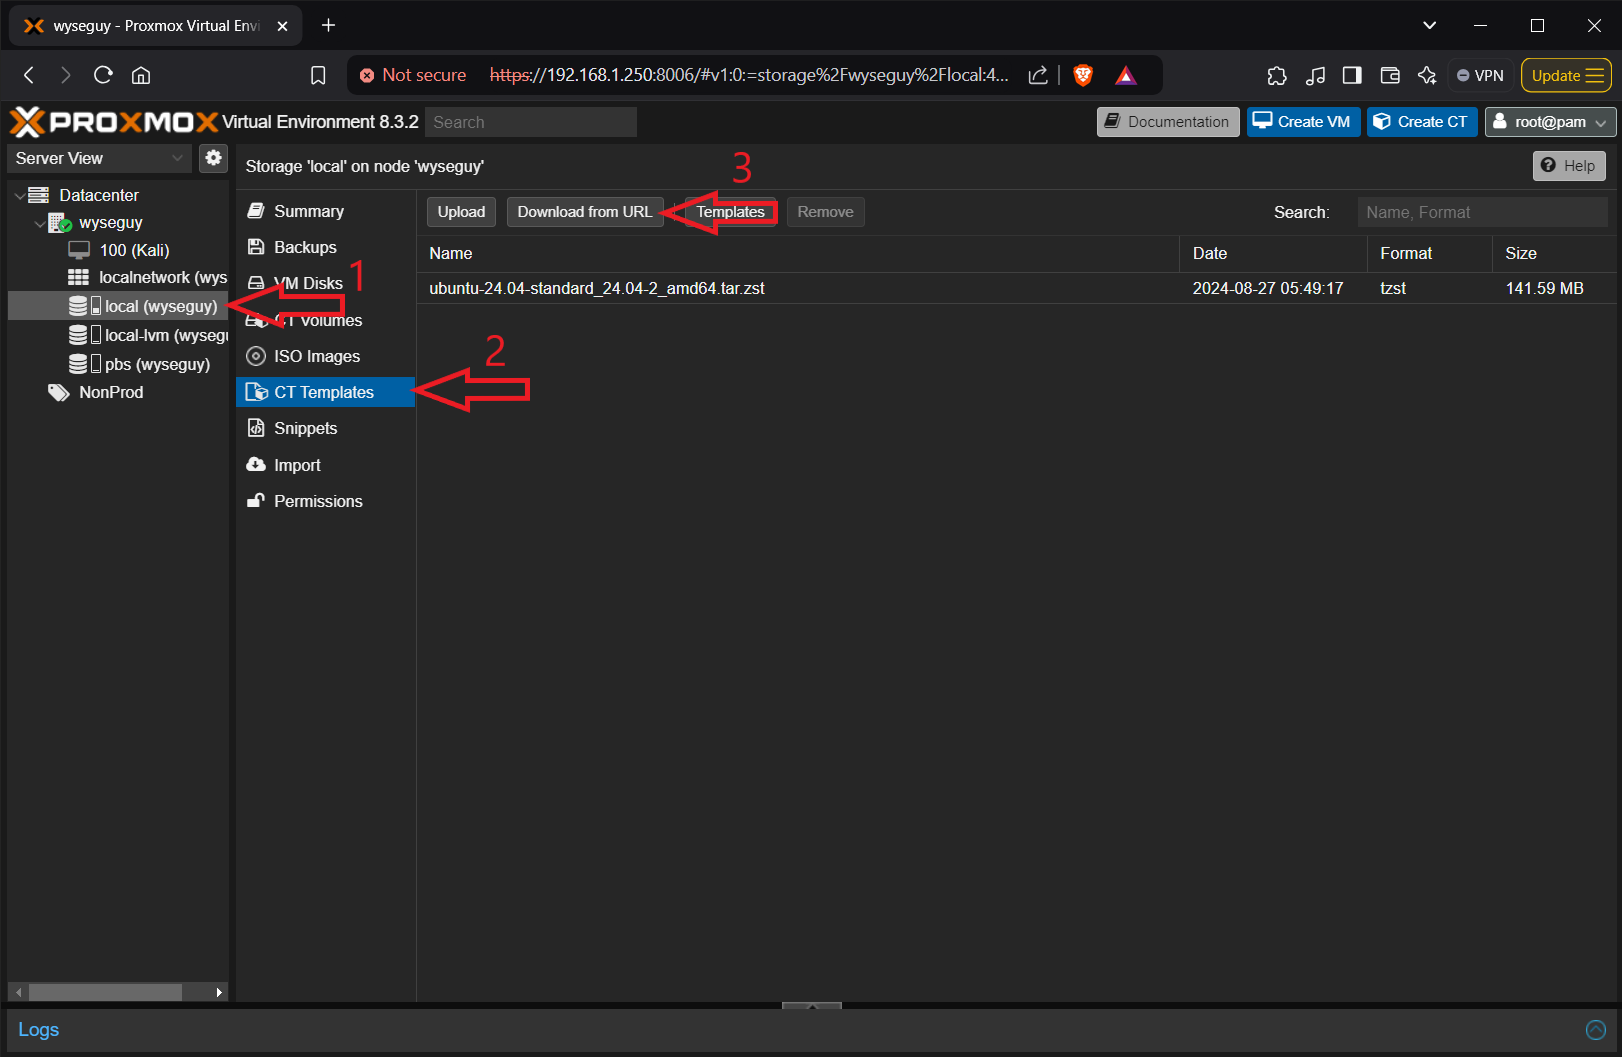Viewport: 1622px width, 1057px height.
Task: Click Download from URL button
Action: tap(584, 212)
